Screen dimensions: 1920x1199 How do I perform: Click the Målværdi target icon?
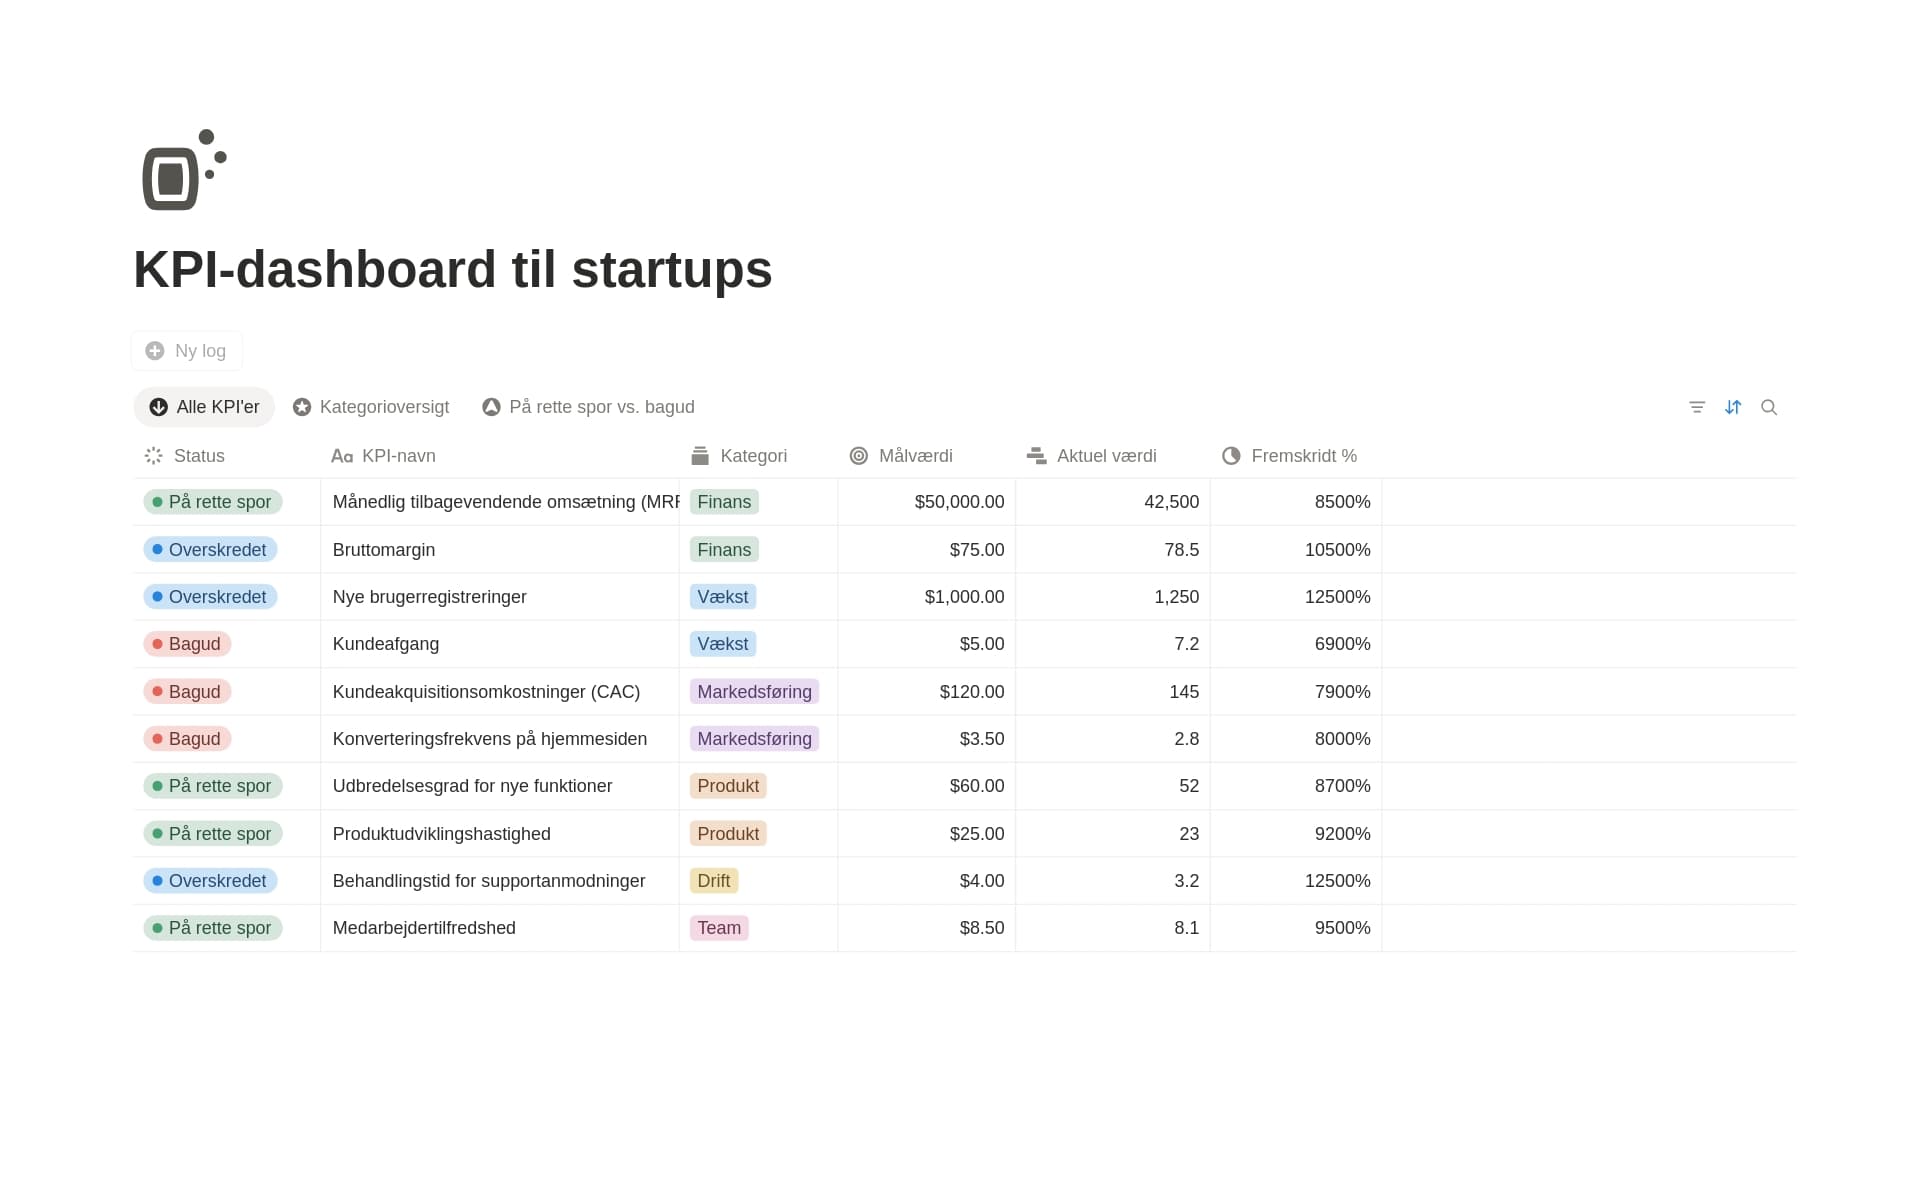[858, 456]
